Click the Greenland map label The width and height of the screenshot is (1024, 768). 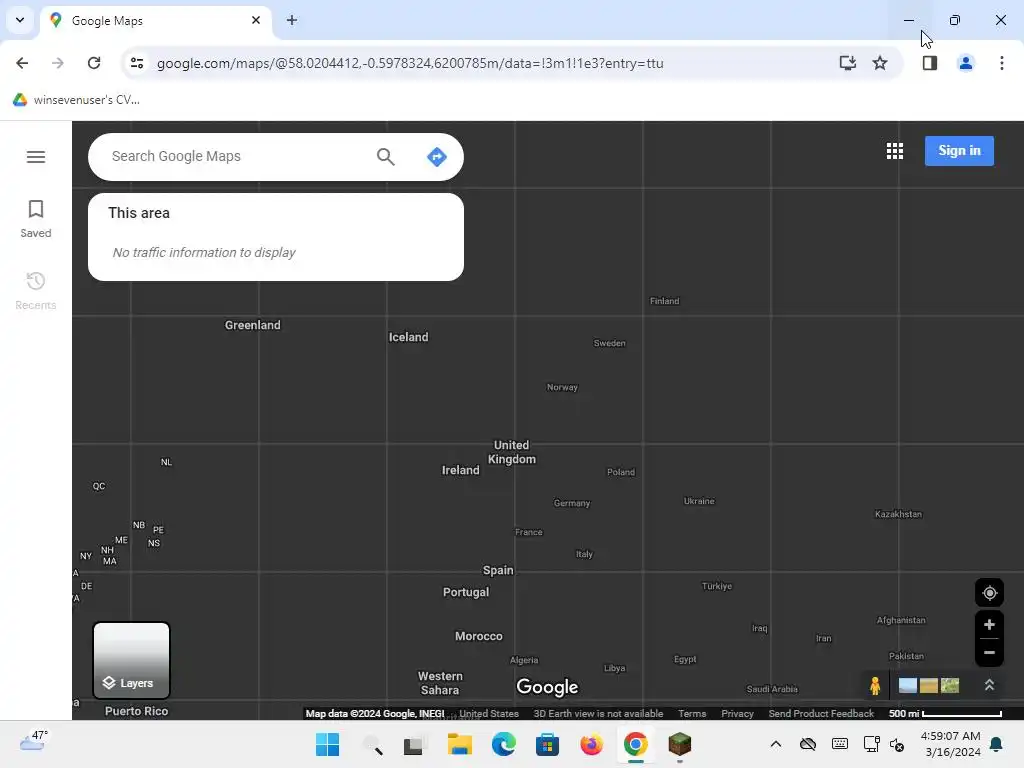pos(253,325)
